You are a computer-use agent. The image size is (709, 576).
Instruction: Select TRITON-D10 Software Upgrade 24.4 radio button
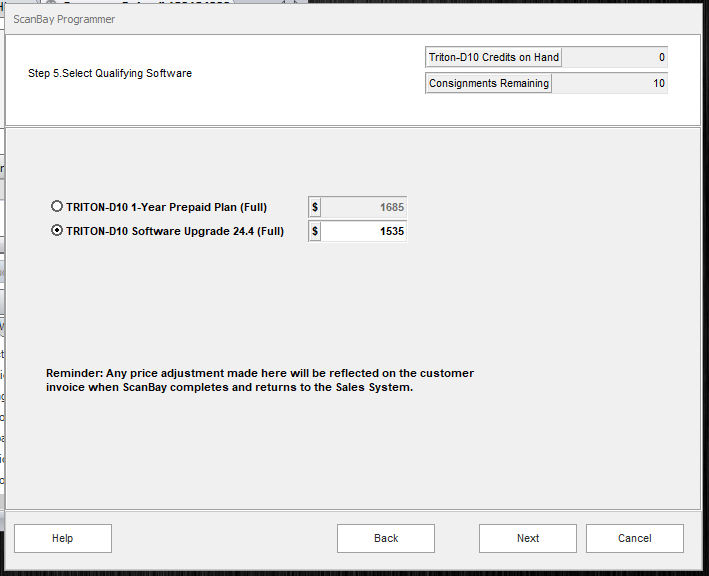[x=57, y=231]
